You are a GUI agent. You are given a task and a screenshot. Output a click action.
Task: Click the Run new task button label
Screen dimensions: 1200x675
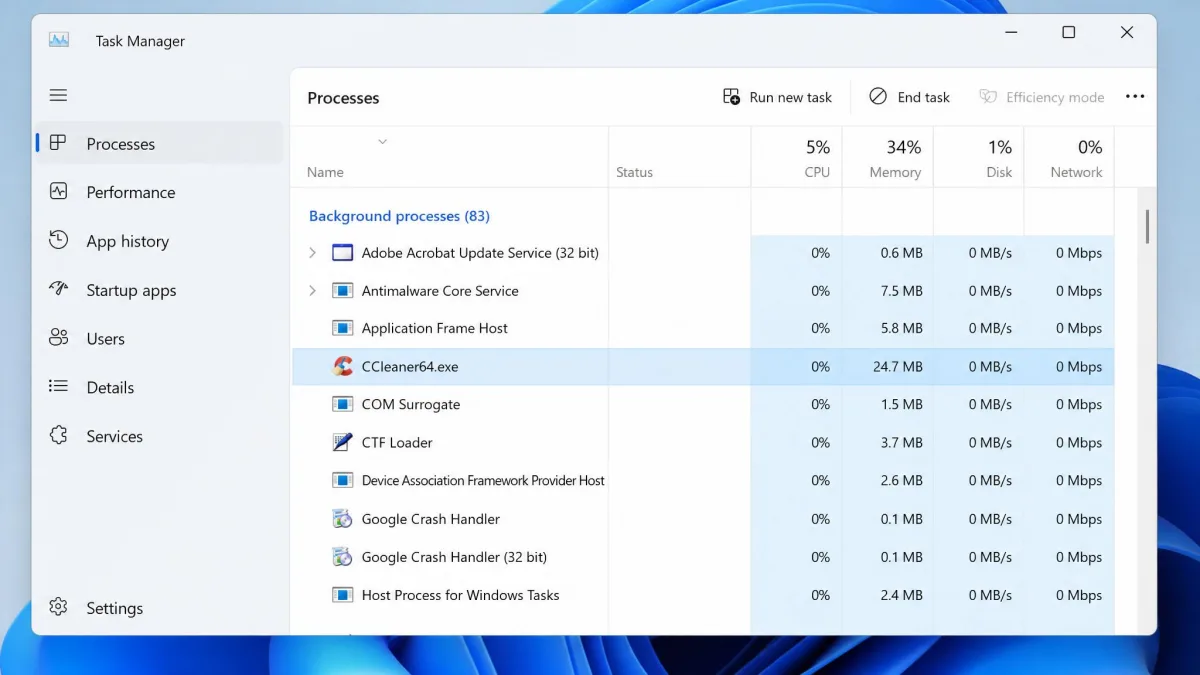(791, 97)
